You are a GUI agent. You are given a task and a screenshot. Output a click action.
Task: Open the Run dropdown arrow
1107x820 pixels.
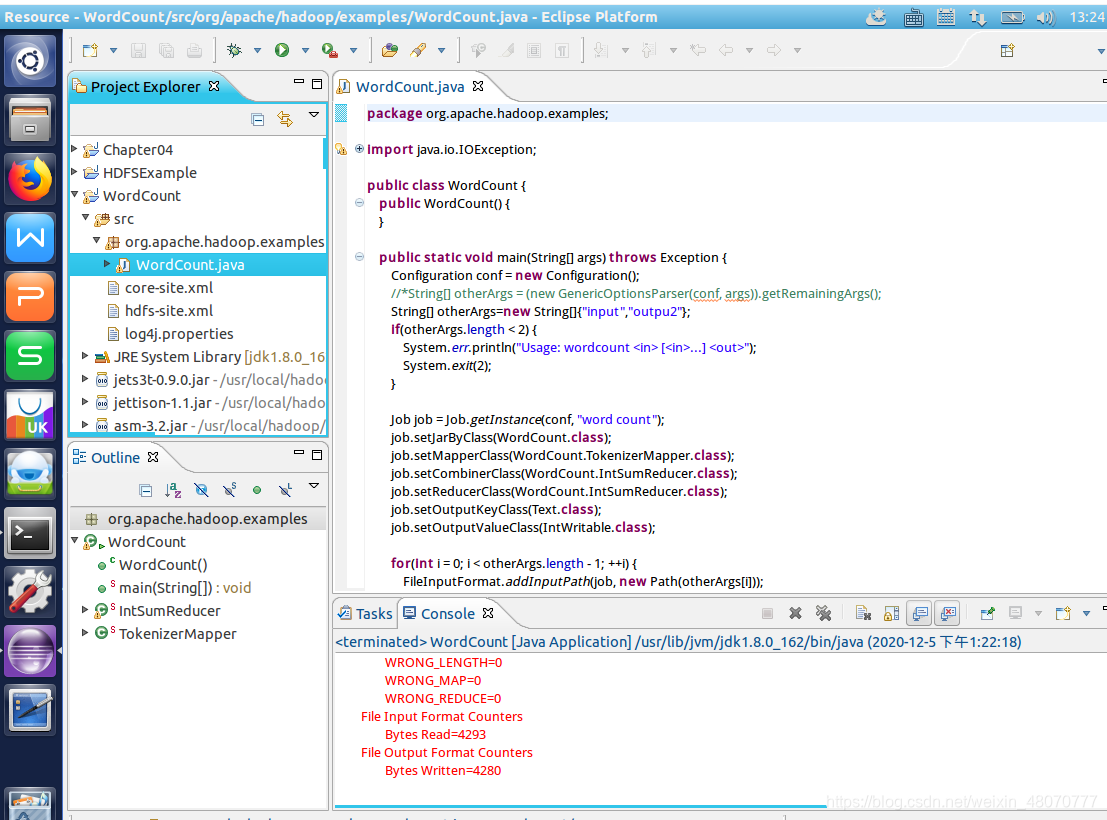pos(305,50)
